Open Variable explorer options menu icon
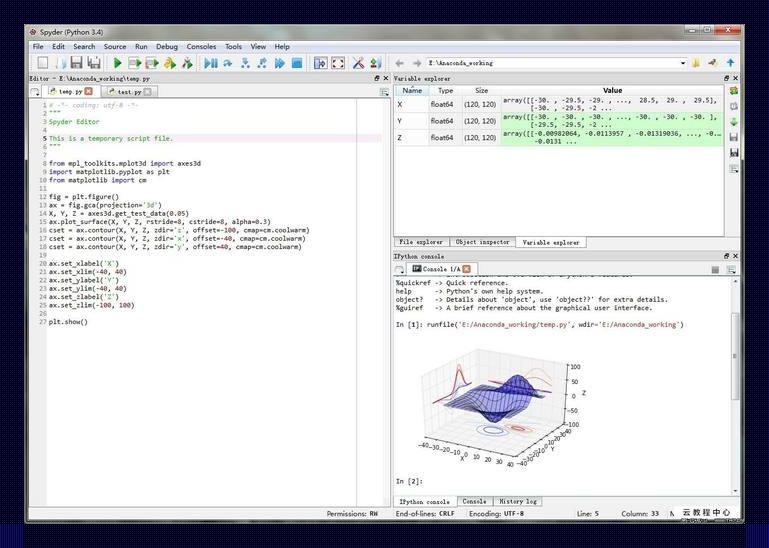Image resolution: width=769 pixels, height=548 pixels. 734,169
